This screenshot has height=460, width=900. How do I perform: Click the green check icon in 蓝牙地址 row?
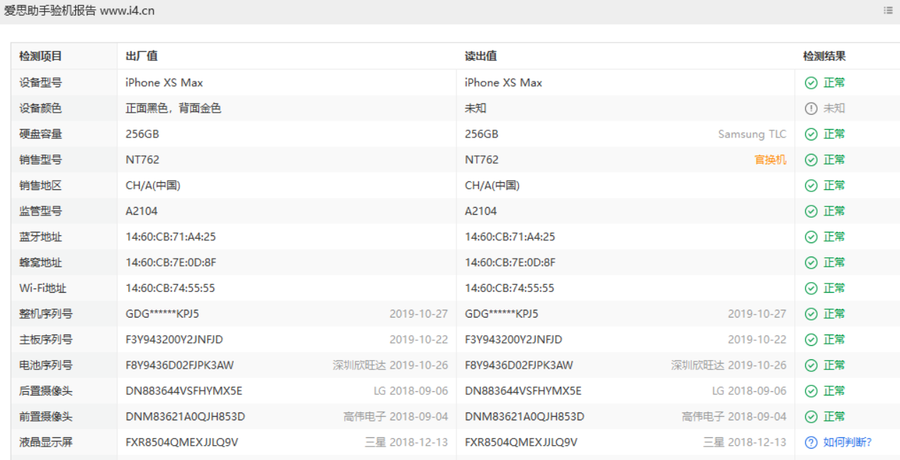(x=811, y=237)
